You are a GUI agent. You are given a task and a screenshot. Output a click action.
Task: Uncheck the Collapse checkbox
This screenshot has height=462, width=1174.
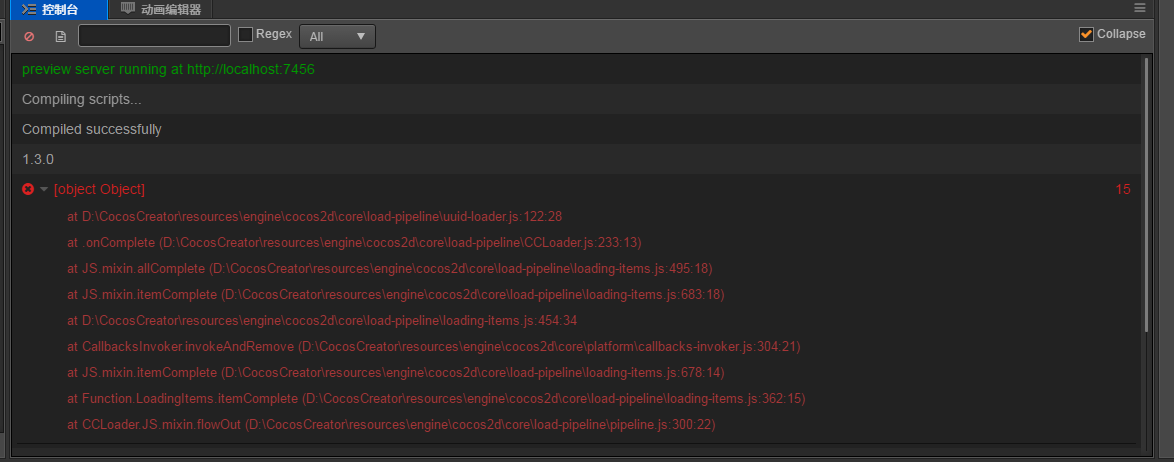1086,35
